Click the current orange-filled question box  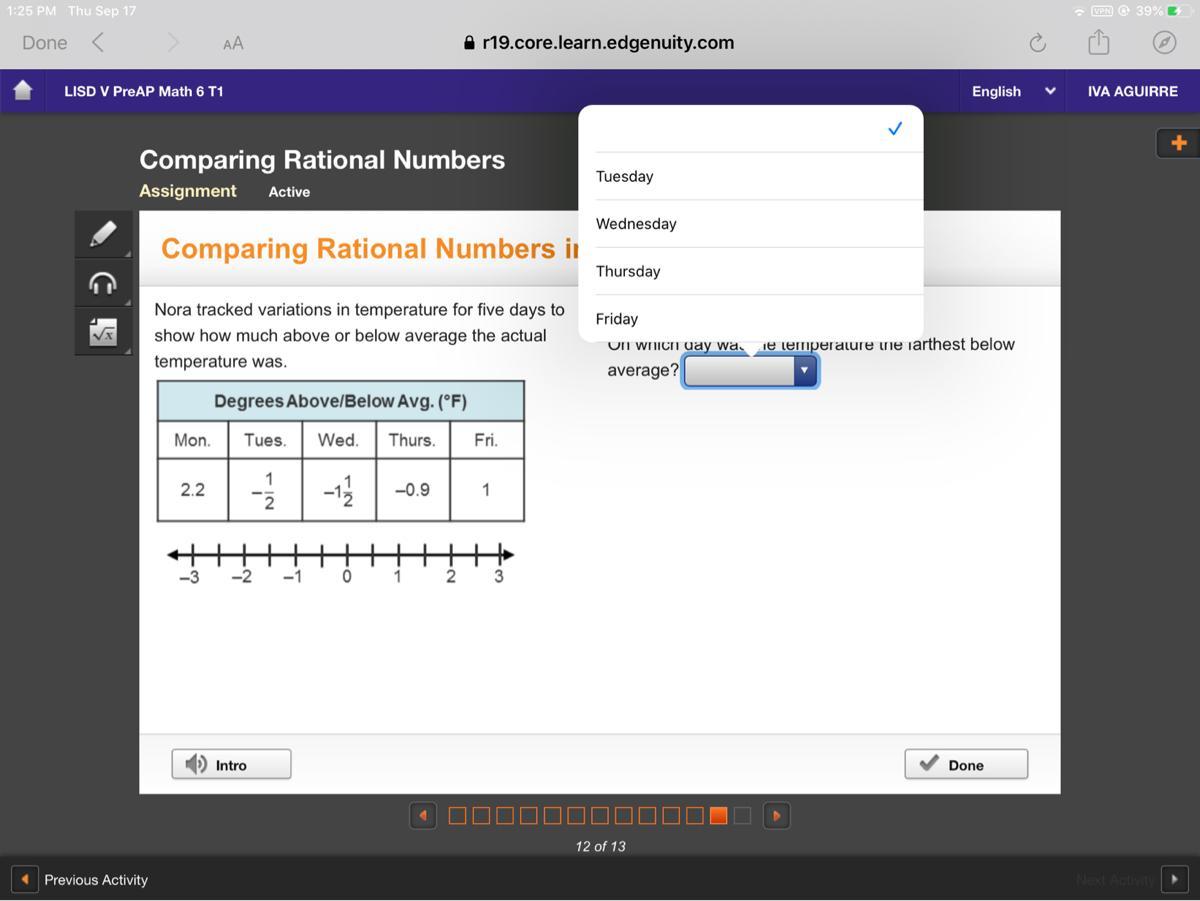click(718, 815)
